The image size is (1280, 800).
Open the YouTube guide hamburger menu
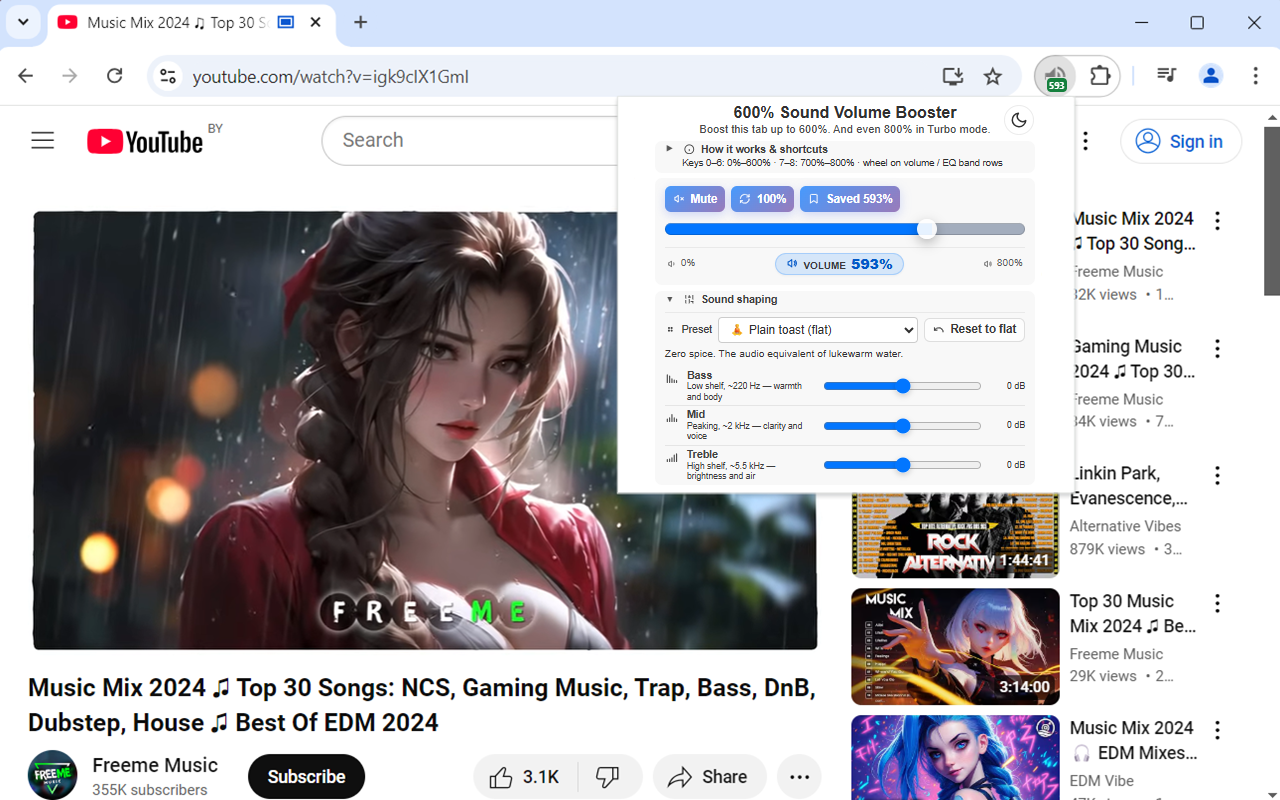43,140
